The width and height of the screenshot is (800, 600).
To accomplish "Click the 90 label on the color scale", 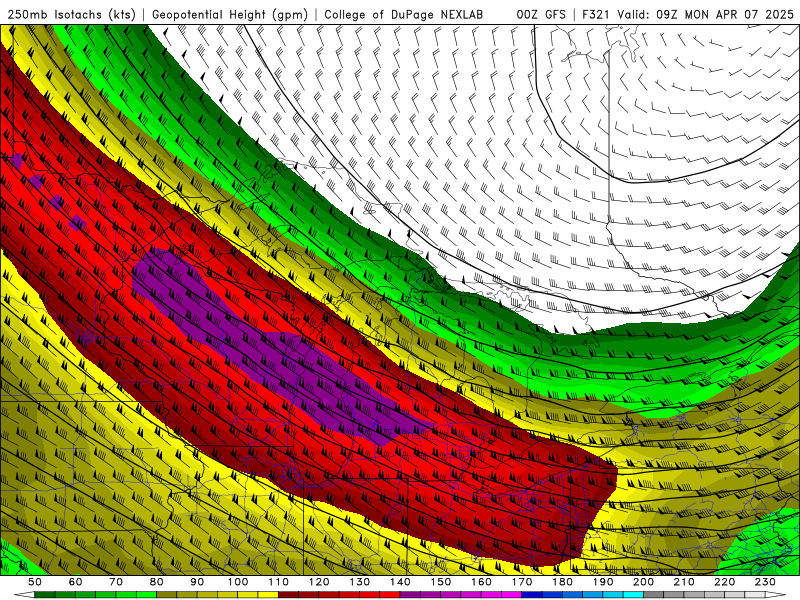I will coord(197,582).
